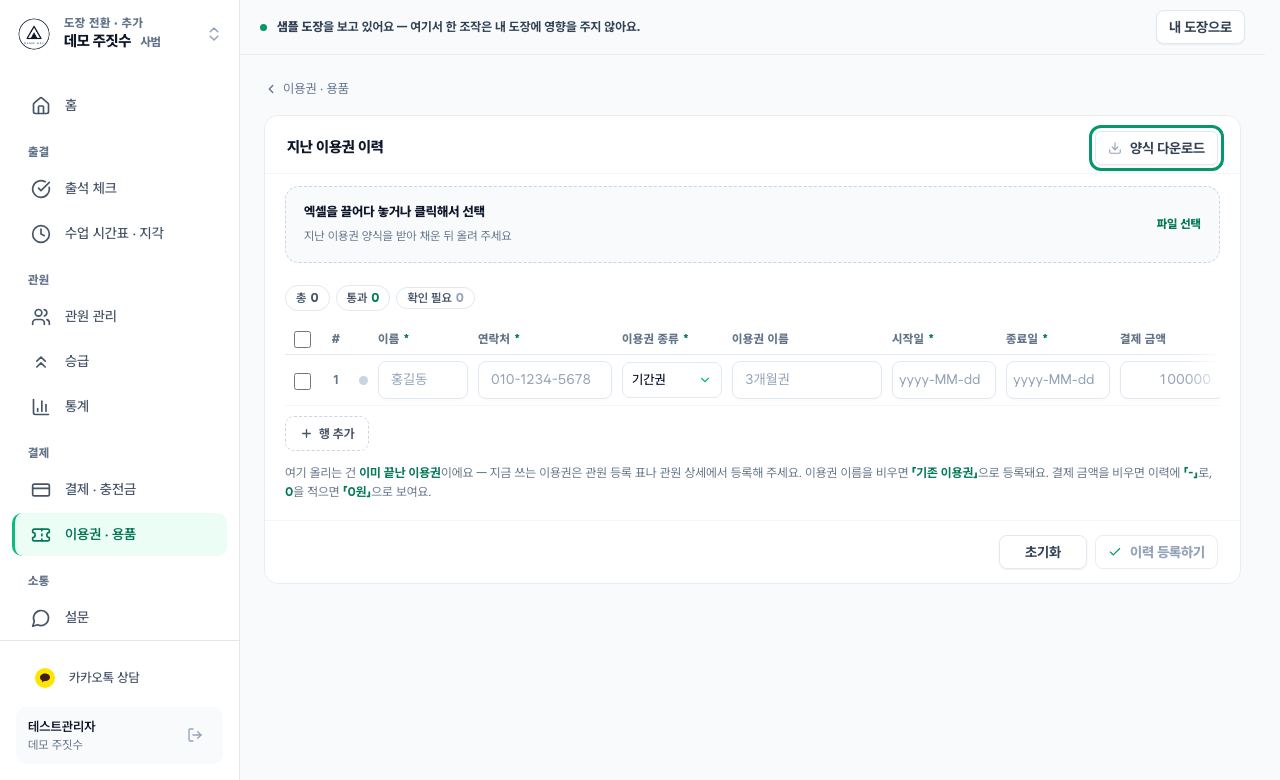1280x780 pixels.
Task: Click the plus icon in 행 추가
Action: coord(306,434)
